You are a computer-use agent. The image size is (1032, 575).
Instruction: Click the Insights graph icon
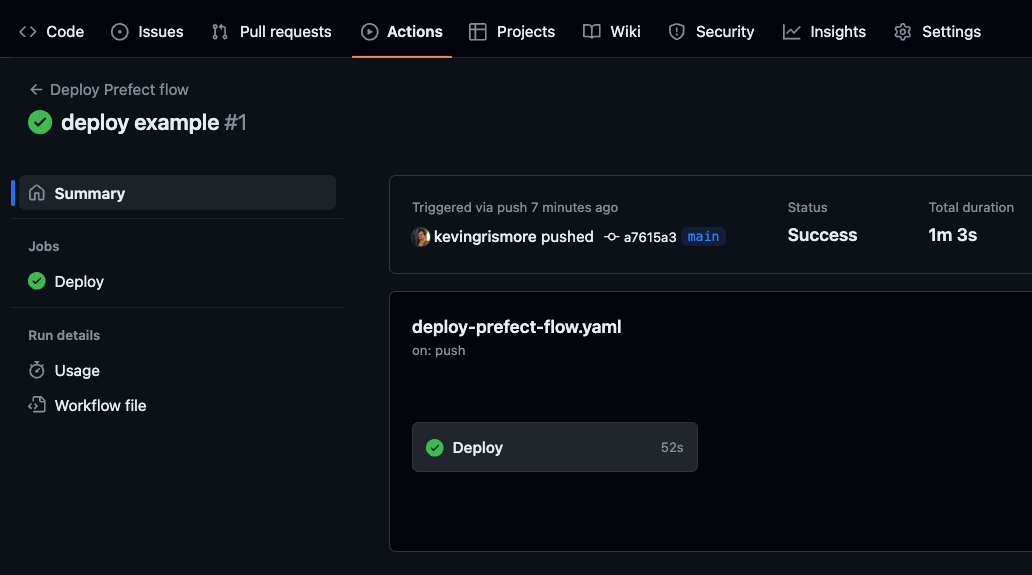[792, 32]
